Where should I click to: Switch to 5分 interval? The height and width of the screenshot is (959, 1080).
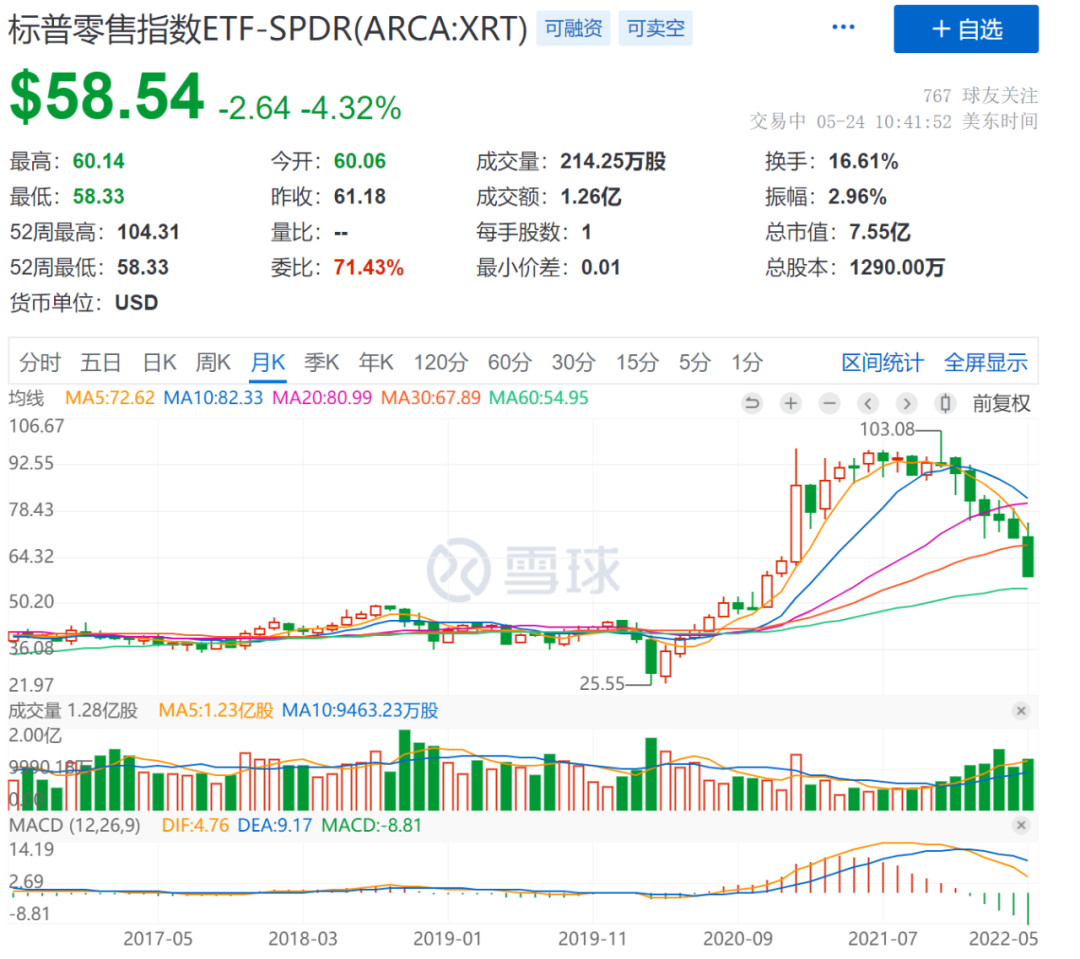pos(694,362)
